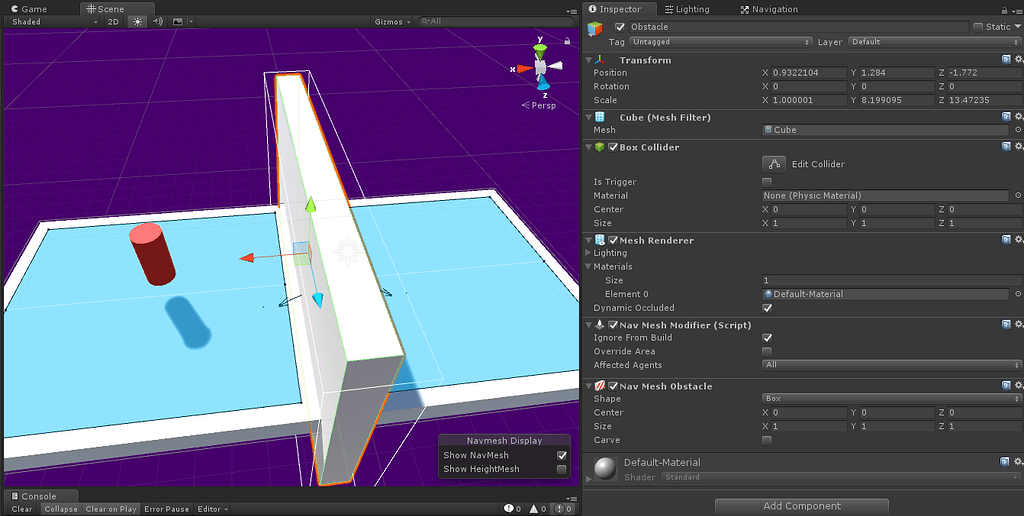Click the green Y move gizmo arrow in scene
The width and height of the screenshot is (1024, 516).
[x=311, y=204]
